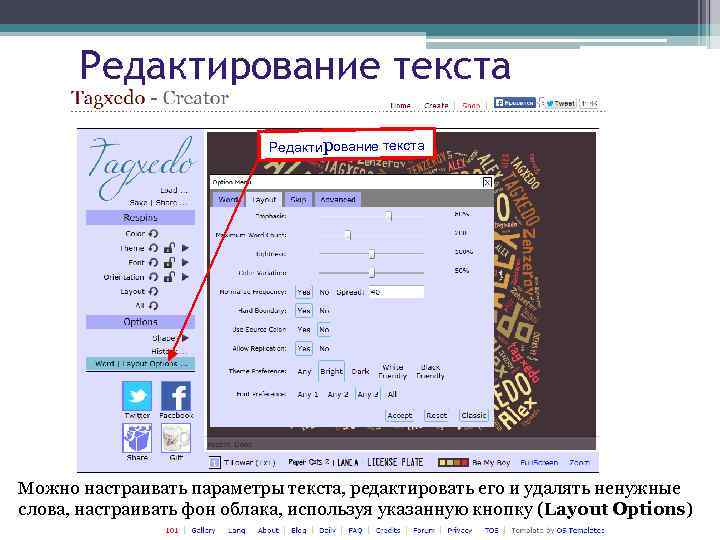Screen dimensions: 720x540
Task: Click Load in the sidebar
Action: coord(174,190)
